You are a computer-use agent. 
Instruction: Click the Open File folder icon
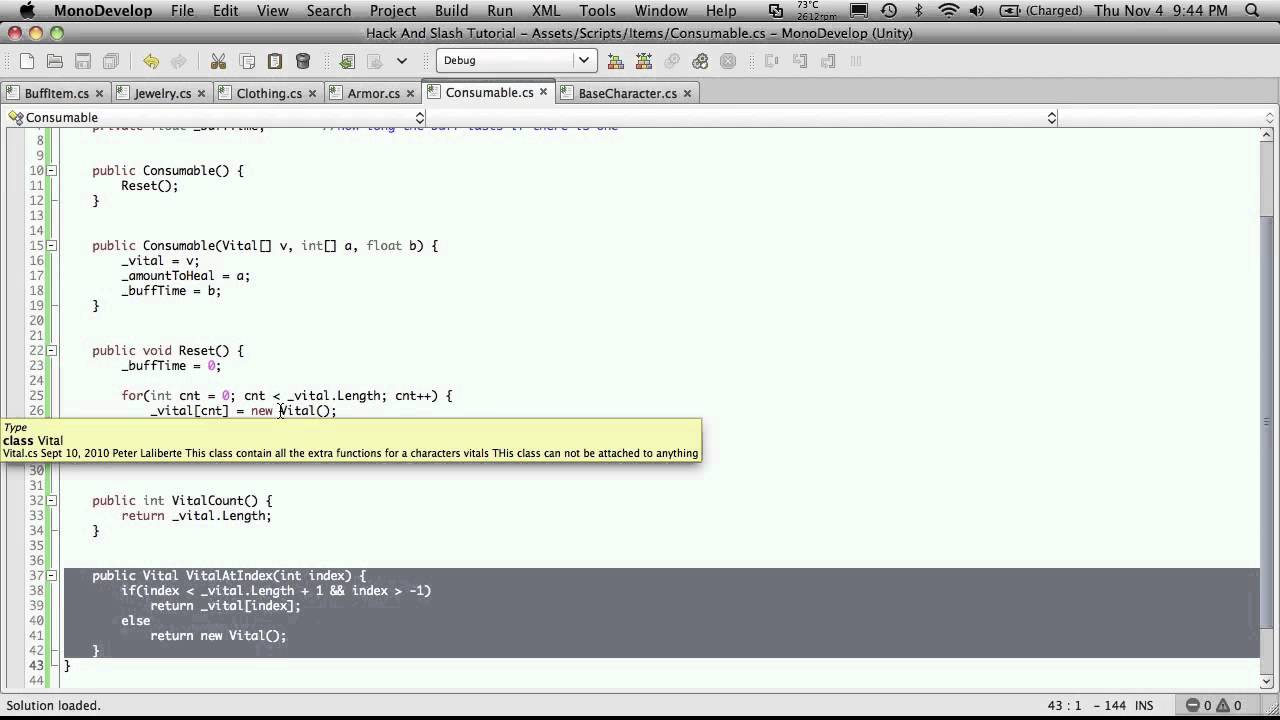55,61
